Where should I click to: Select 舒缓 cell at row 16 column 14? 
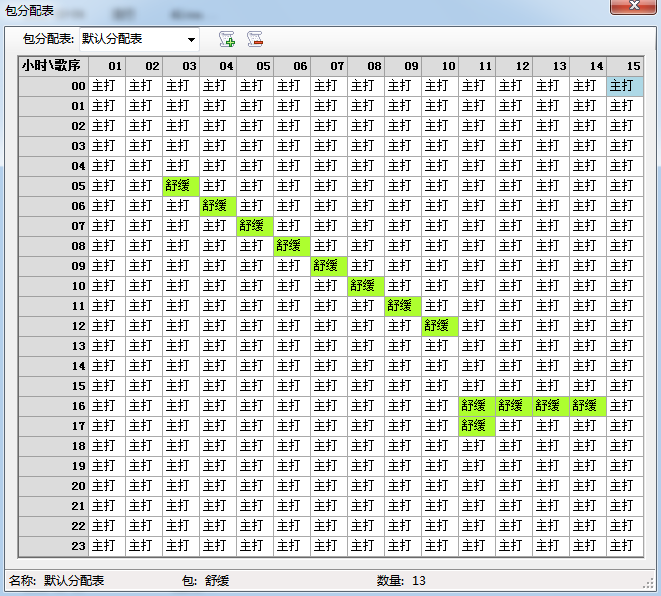(x=588, y=406)
